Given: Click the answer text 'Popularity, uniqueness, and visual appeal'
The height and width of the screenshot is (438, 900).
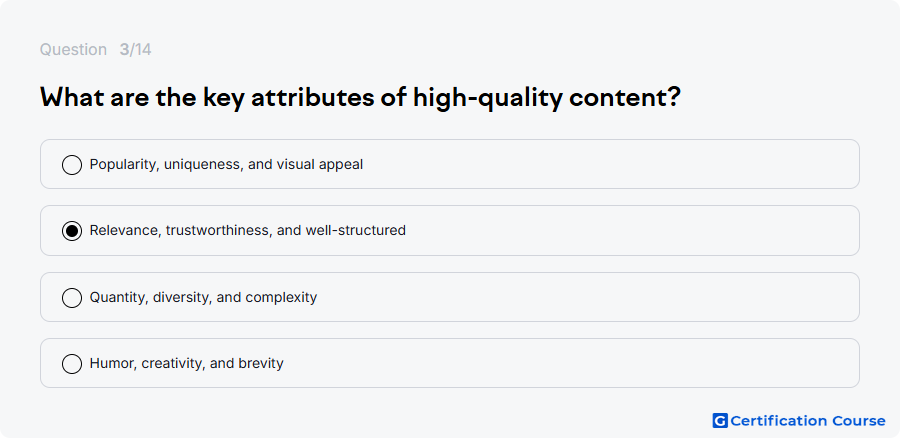Looking at the screenshot, I should tap(226, 165).
